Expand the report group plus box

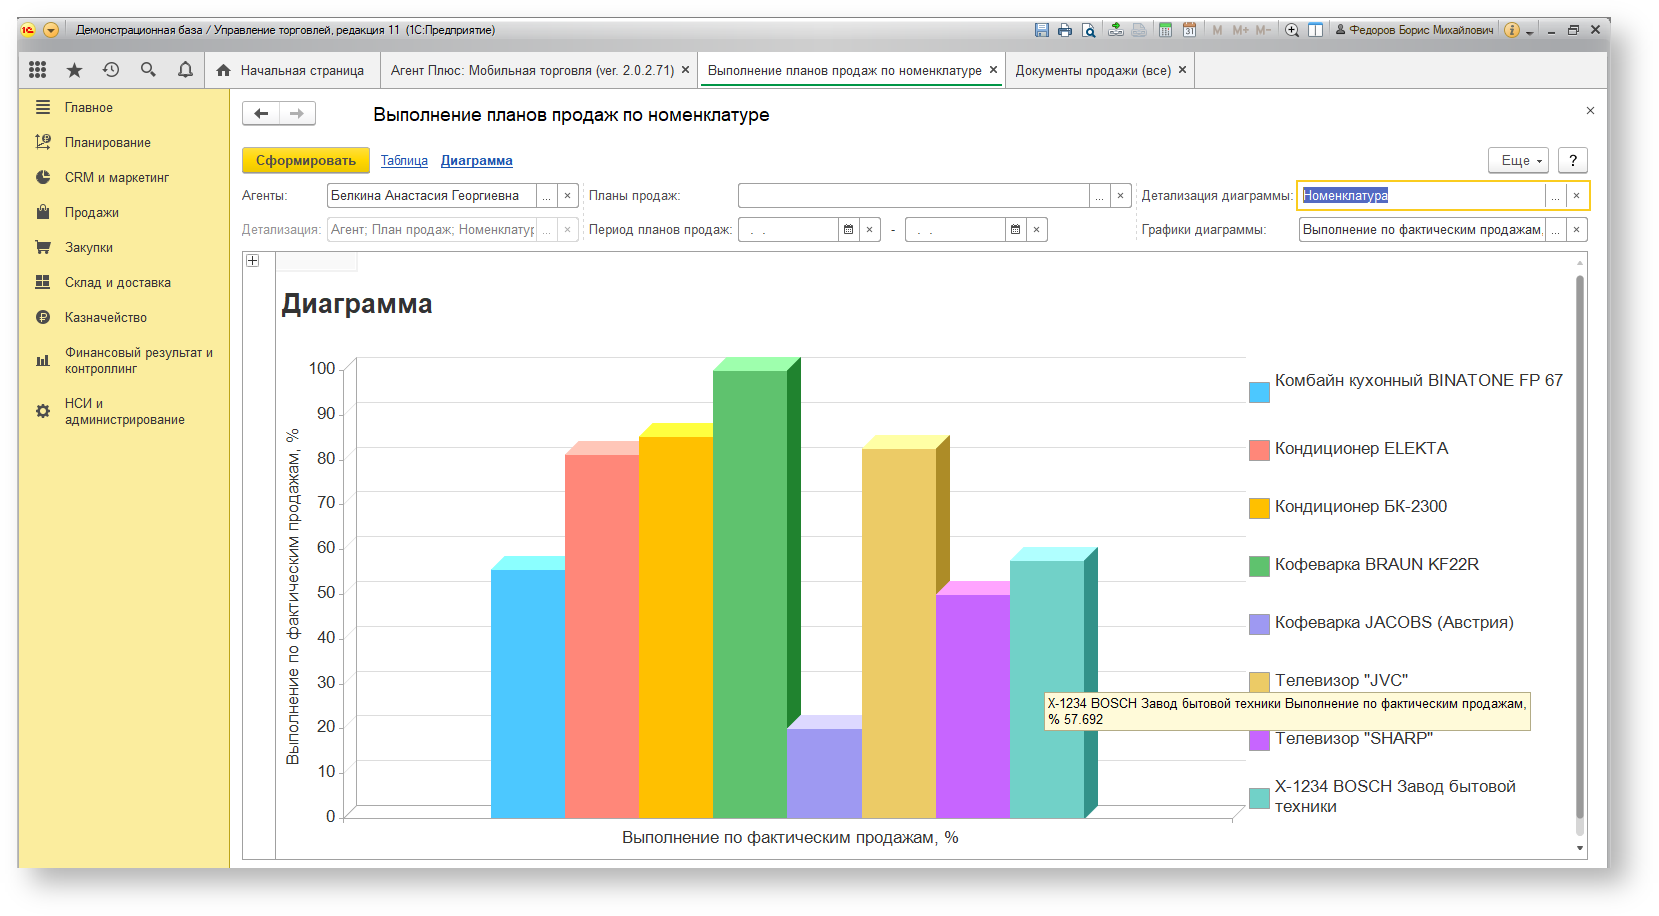[x=253, y=261]
